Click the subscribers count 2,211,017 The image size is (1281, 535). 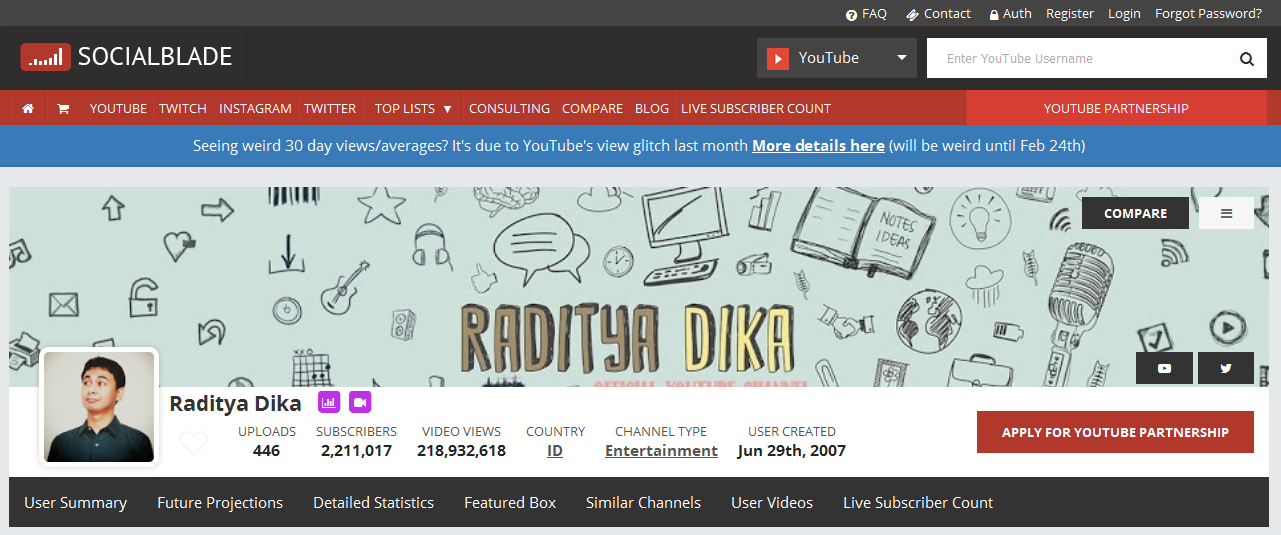click(356, 451)
